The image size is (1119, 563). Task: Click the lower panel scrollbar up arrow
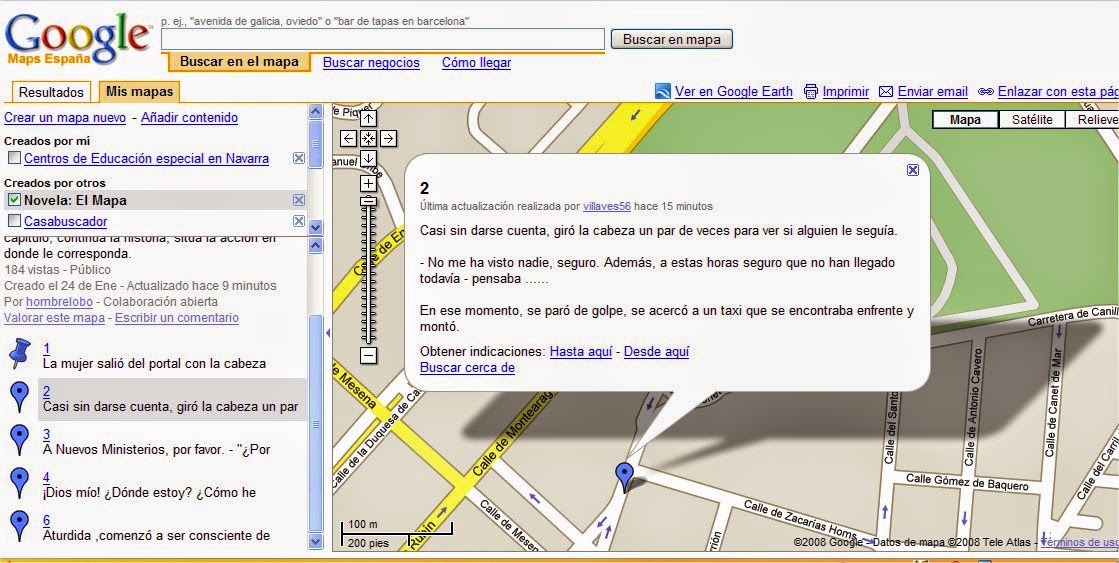[x=315, y=245]
